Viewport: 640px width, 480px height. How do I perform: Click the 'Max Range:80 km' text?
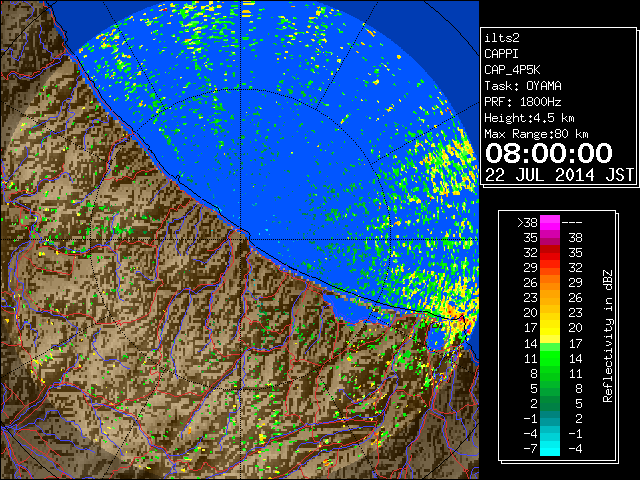536,134
